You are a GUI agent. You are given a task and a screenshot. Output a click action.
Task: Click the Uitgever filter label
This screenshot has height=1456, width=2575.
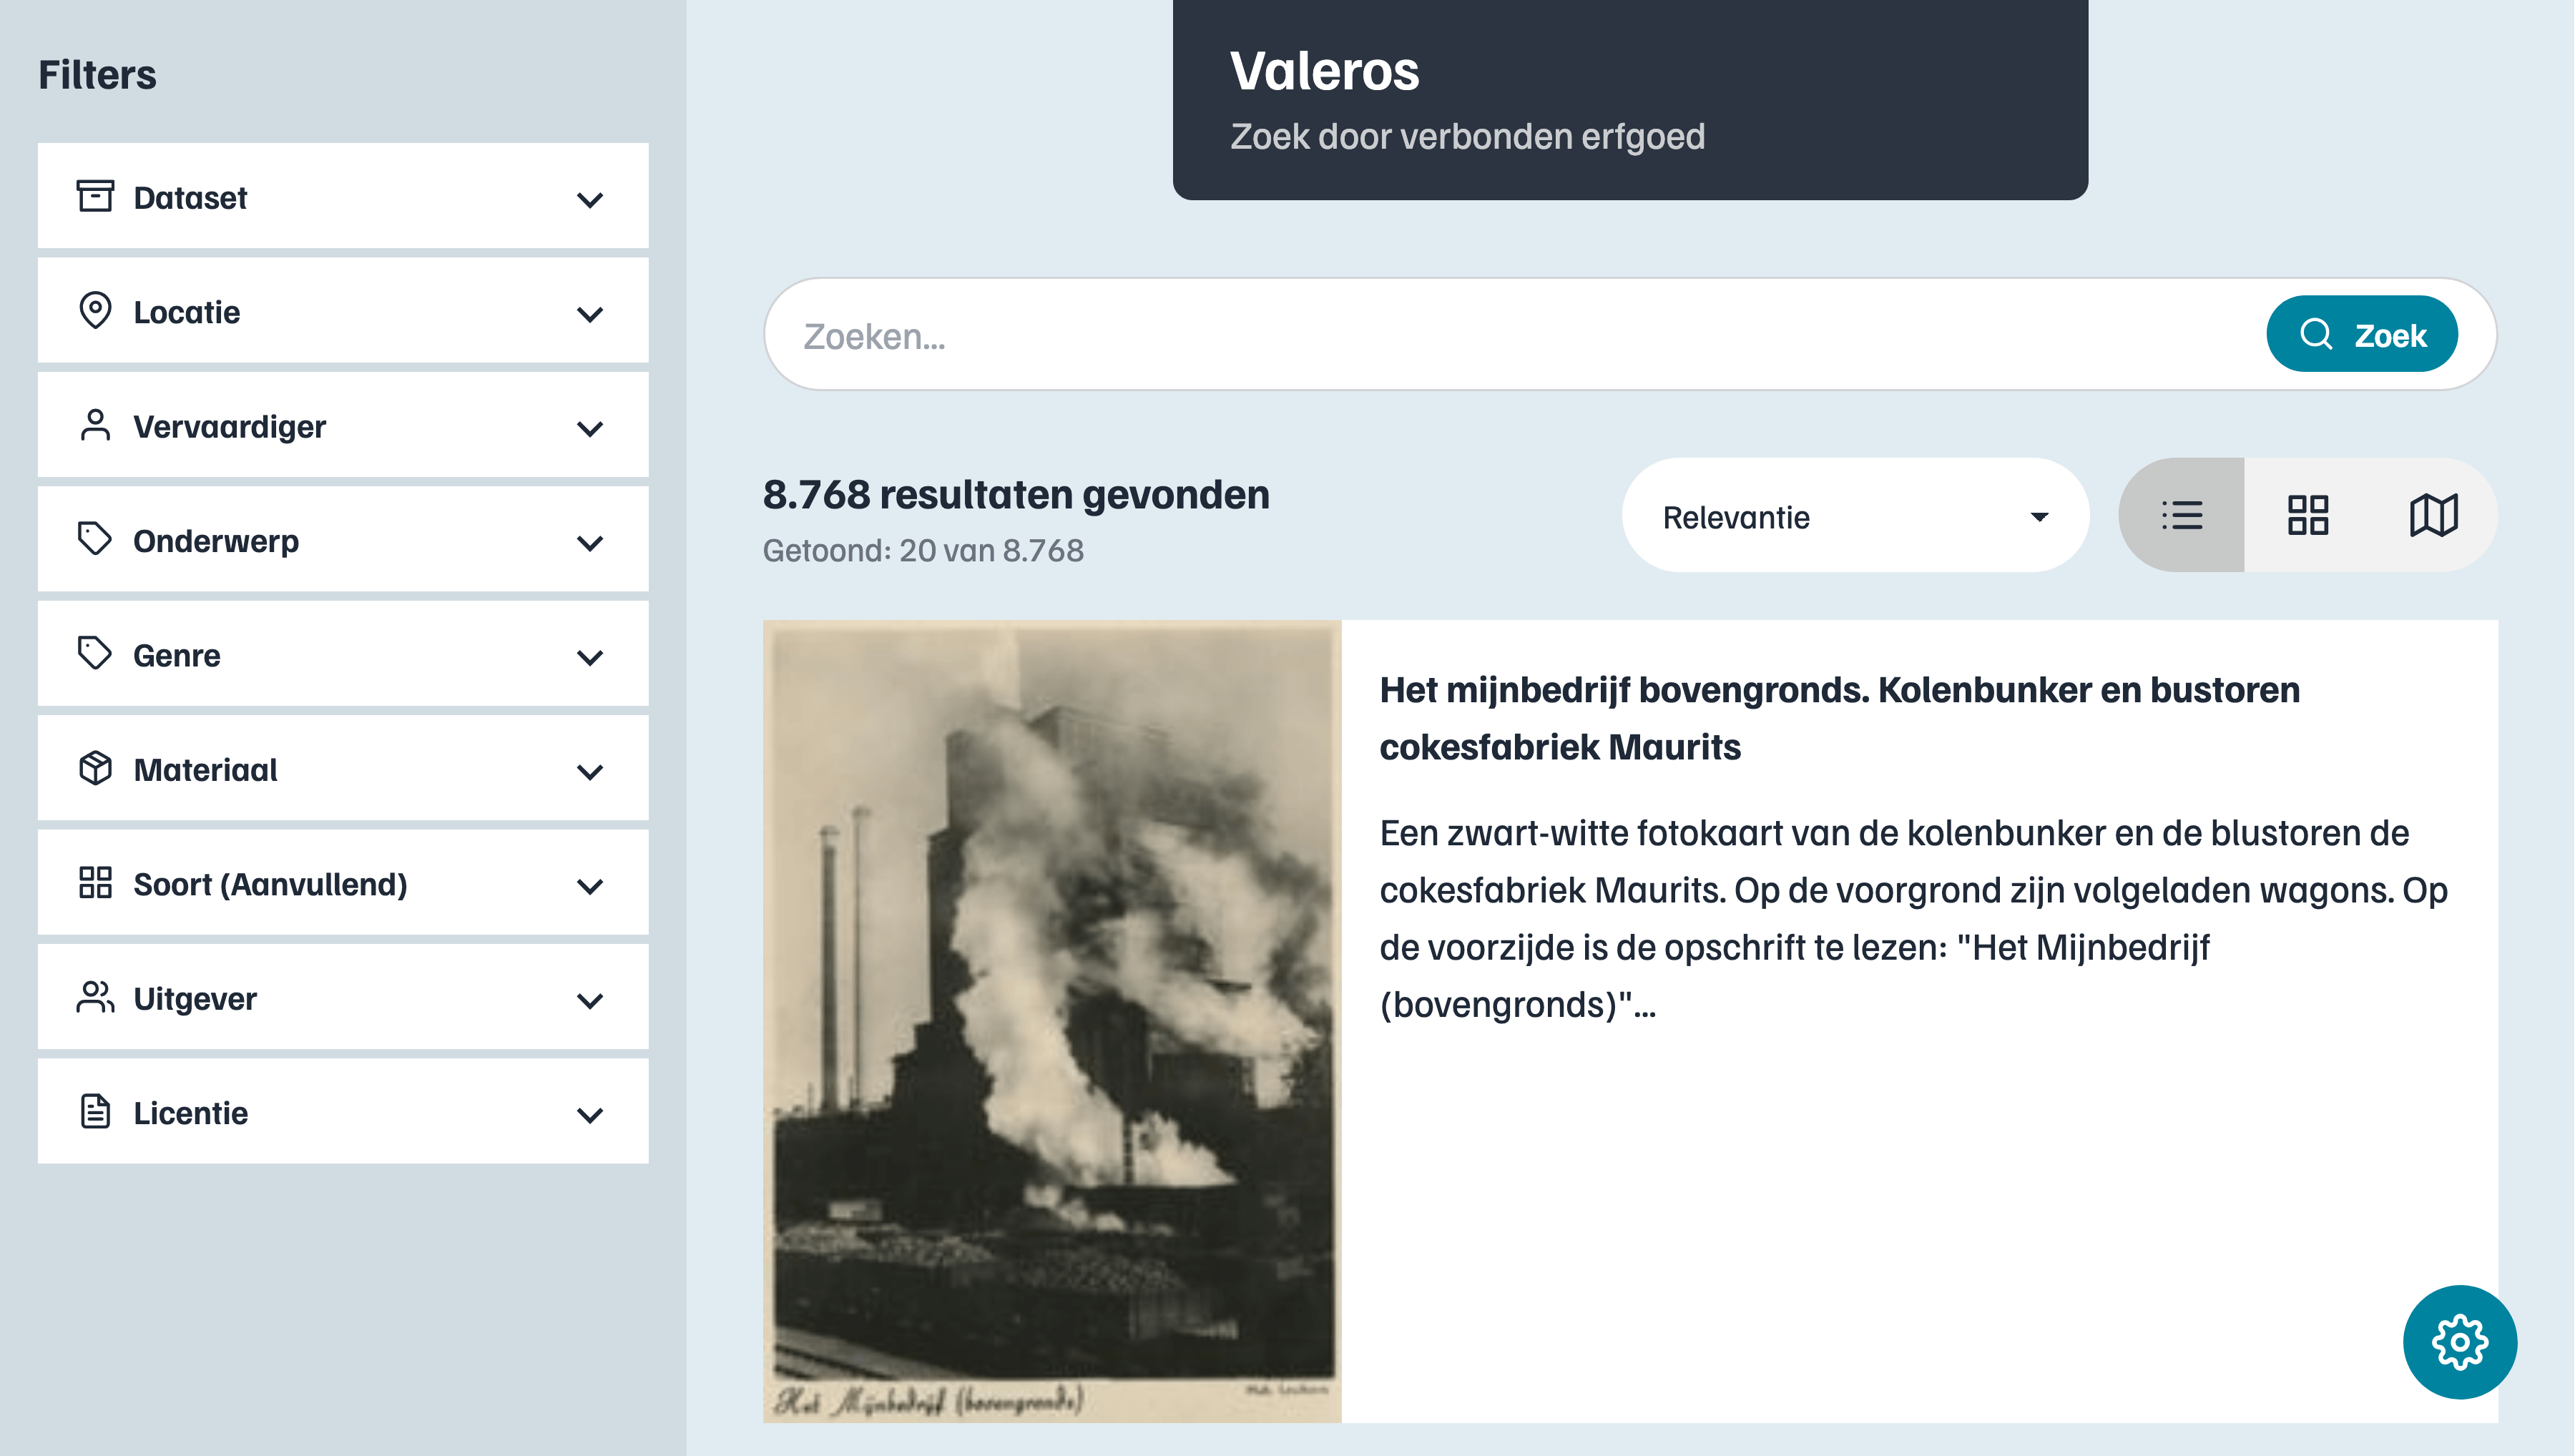pyautogui.click(x=195, y=998)
